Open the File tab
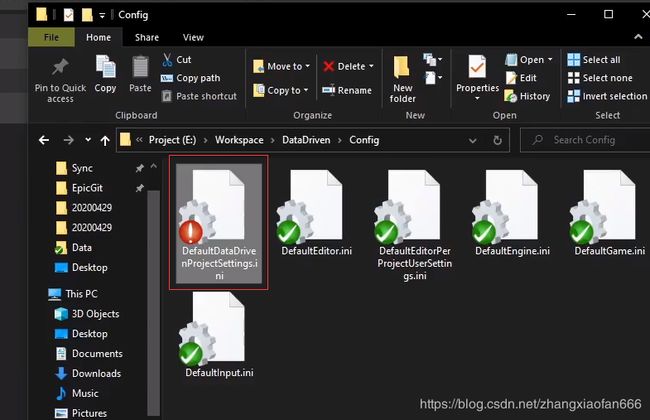This screenshot has height=420, width=650. coord(51,37)
